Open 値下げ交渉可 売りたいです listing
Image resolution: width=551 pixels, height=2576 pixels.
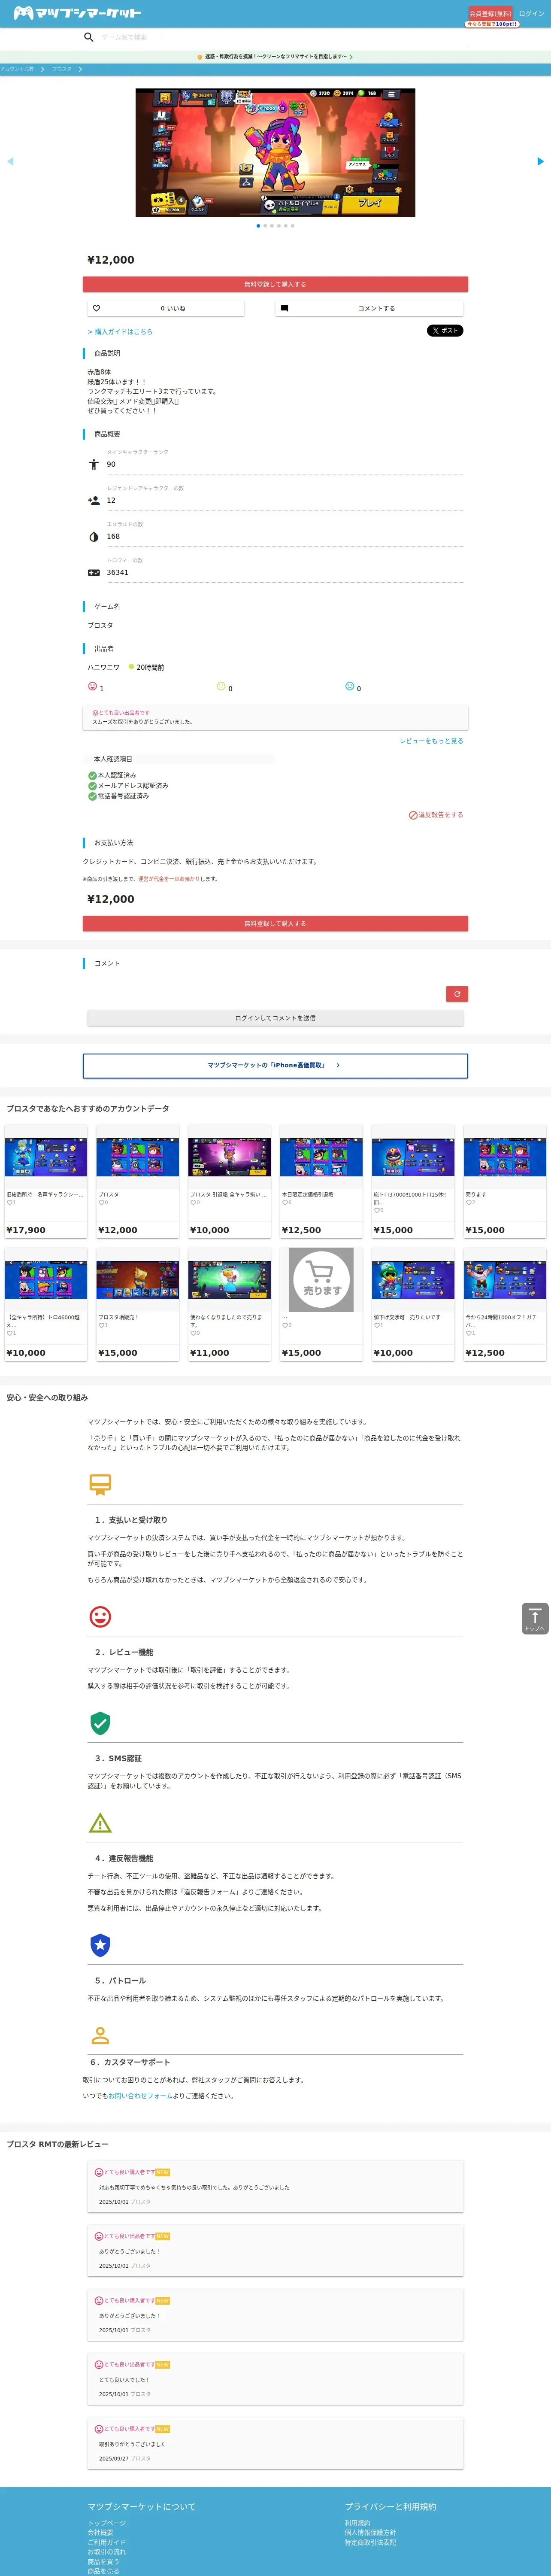tap(413, 1304)
